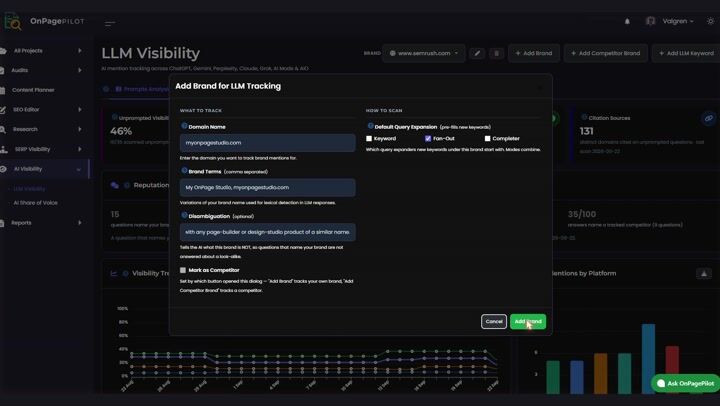Expand the SEO Editor sidebar arrow

pos(80,110)
